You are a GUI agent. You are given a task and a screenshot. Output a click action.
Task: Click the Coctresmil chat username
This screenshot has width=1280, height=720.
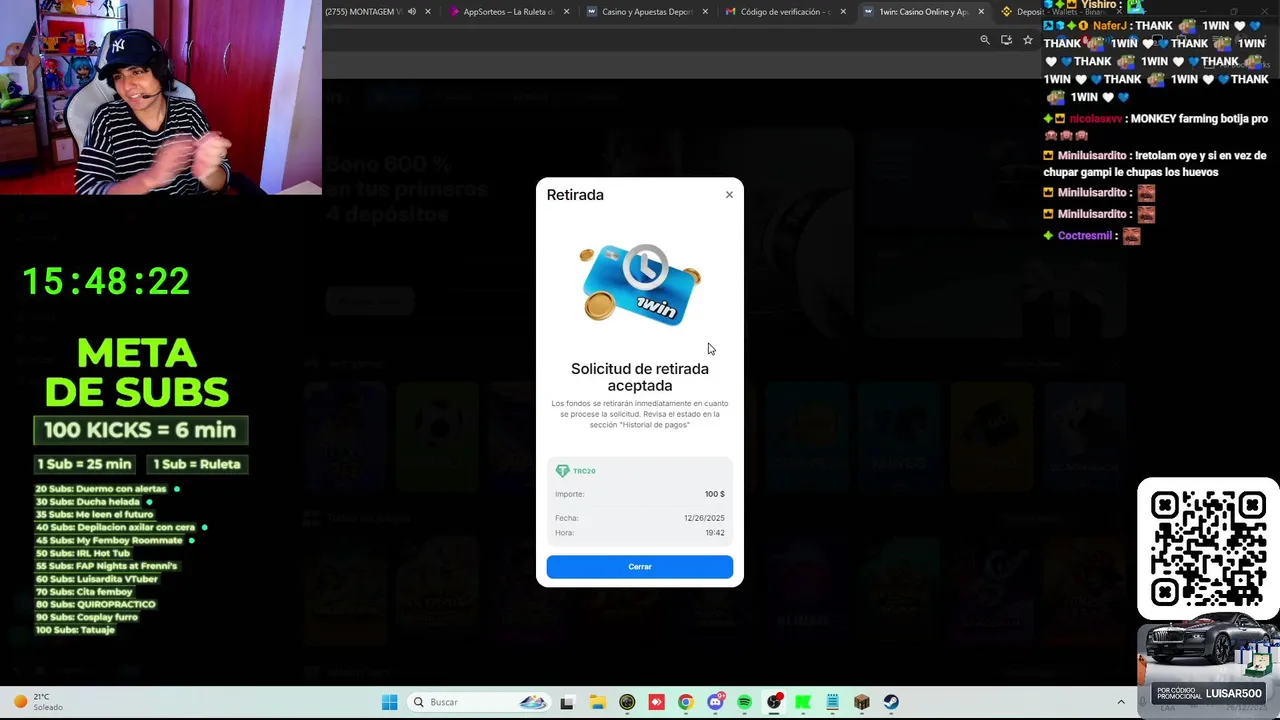[1085, 236]
